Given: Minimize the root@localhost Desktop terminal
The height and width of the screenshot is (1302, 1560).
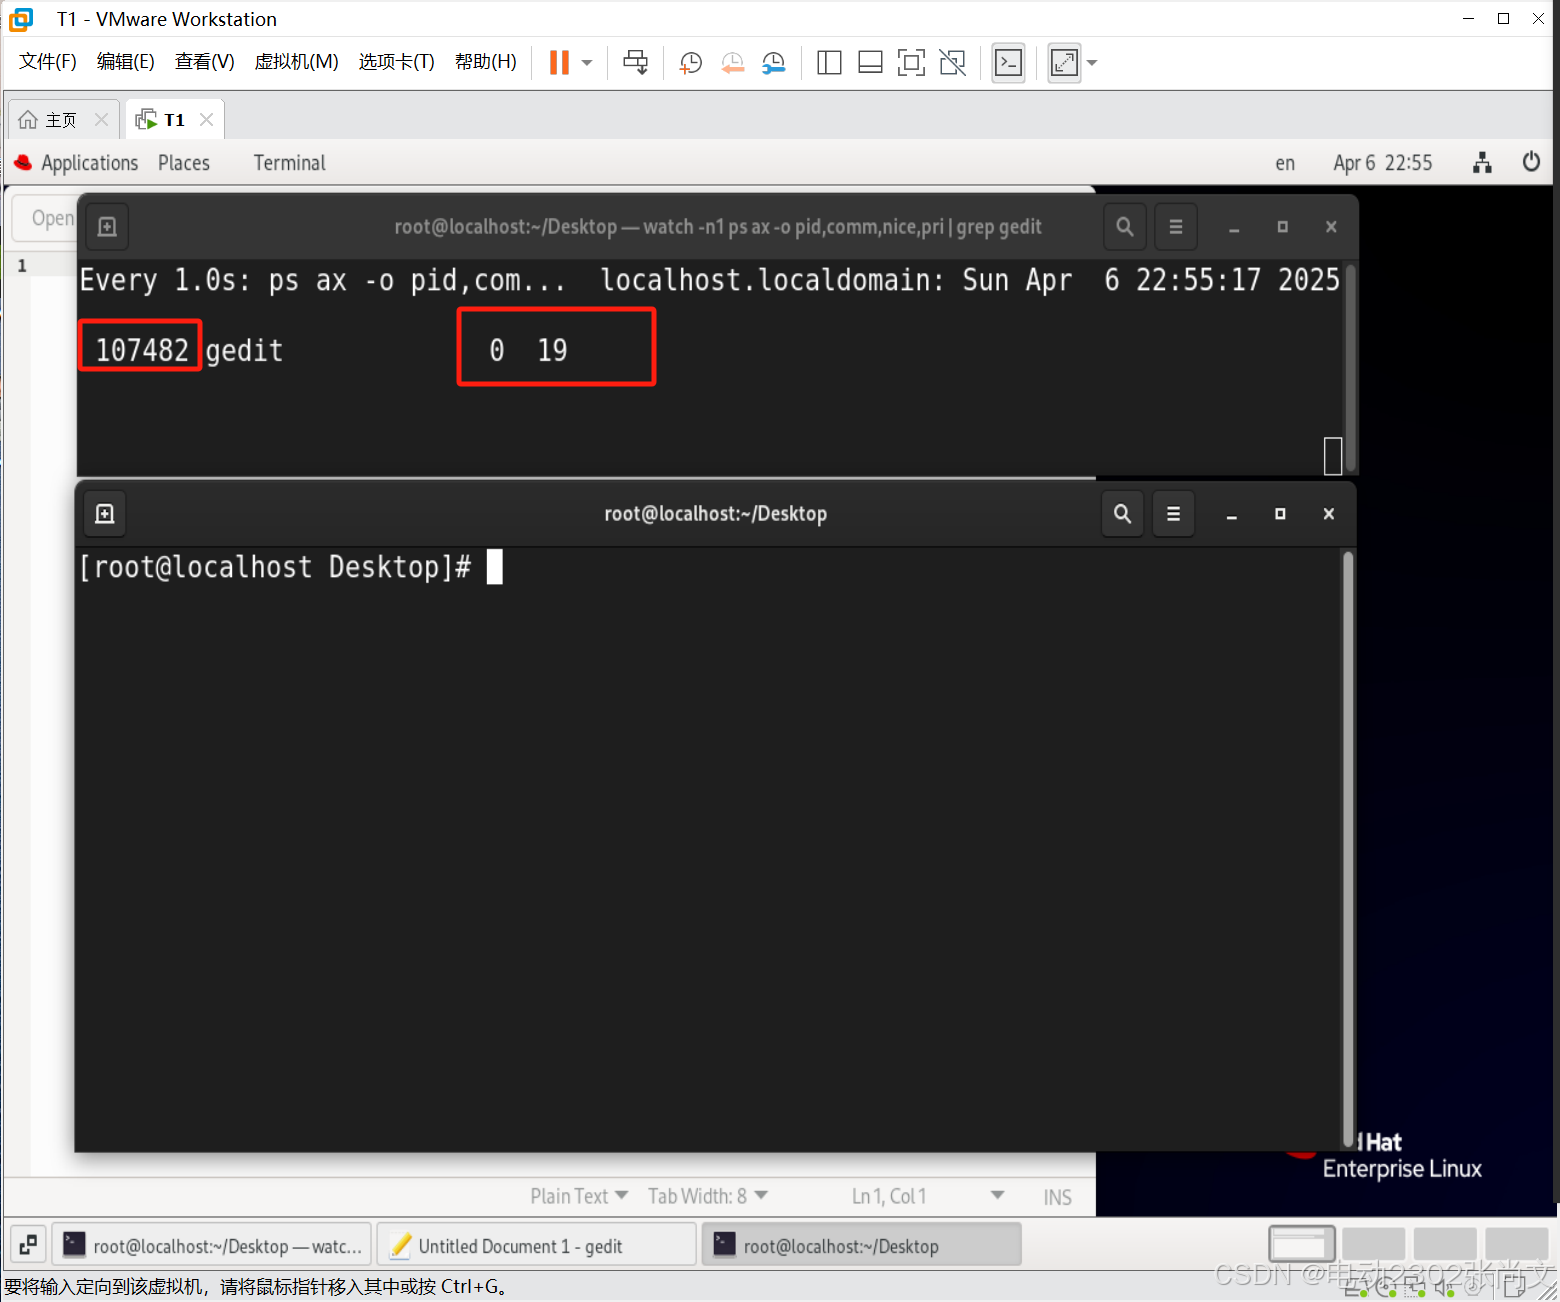Looking at the screenshot, I should click(1232, 515).
